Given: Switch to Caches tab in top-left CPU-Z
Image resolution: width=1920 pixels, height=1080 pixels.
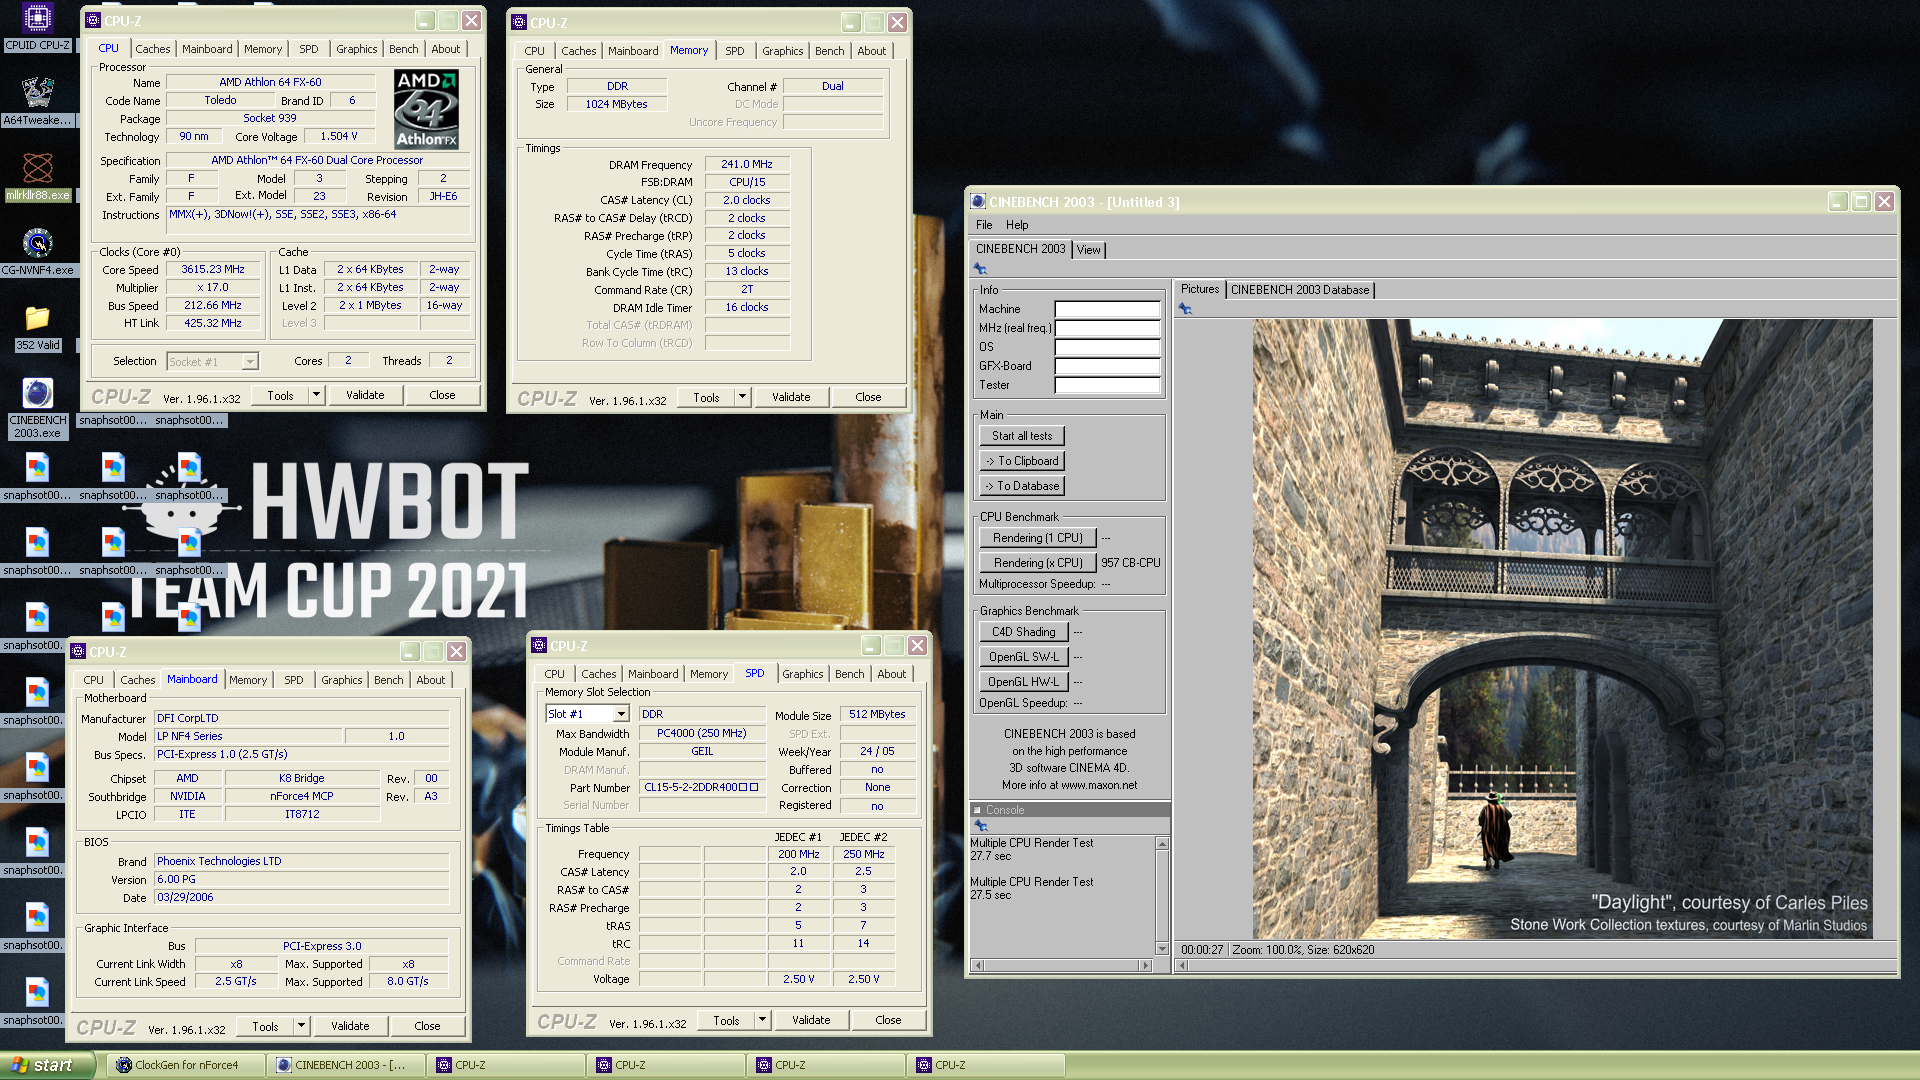Looking at the screenshot, I should tap(152, 49).
